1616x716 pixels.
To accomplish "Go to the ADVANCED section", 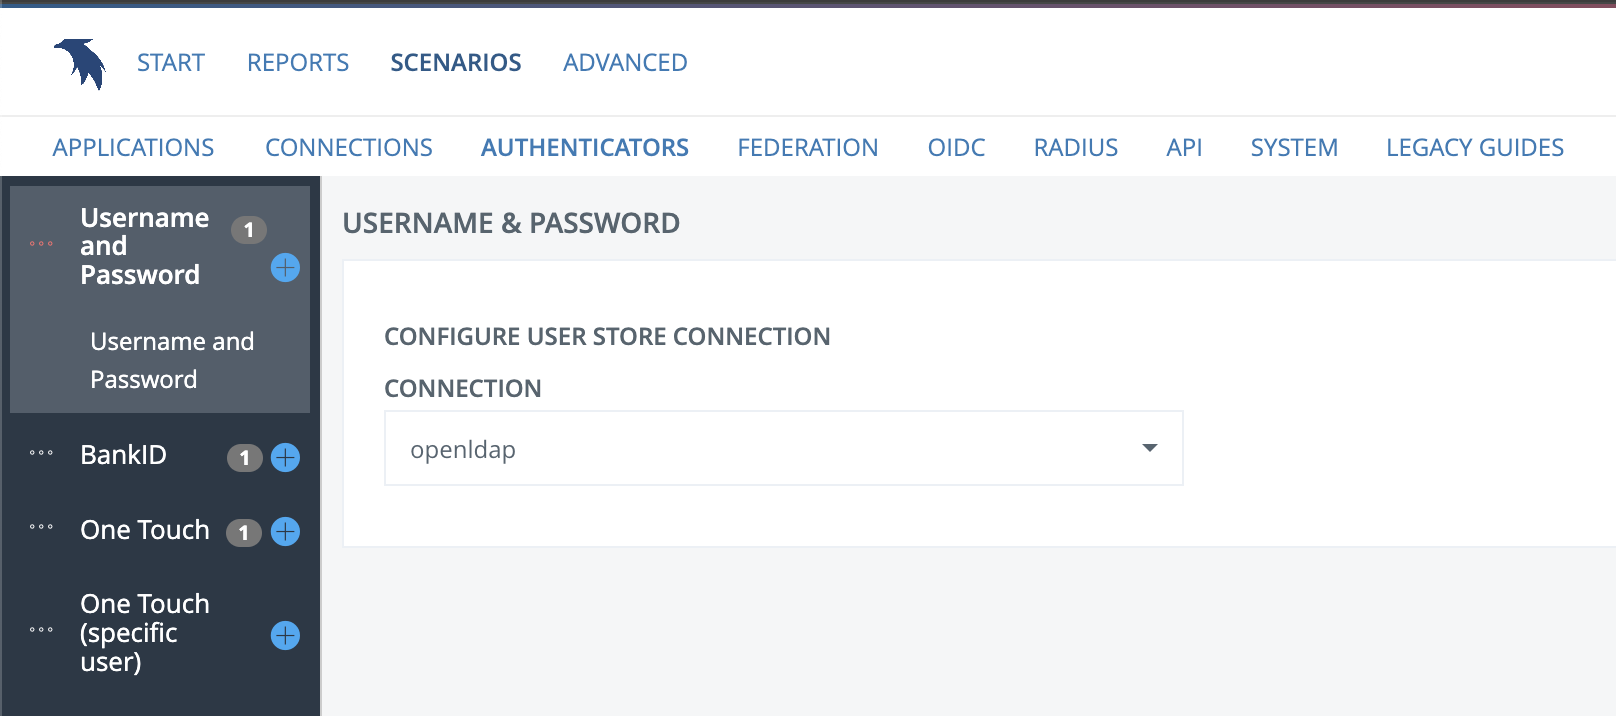I will [624, 62].
